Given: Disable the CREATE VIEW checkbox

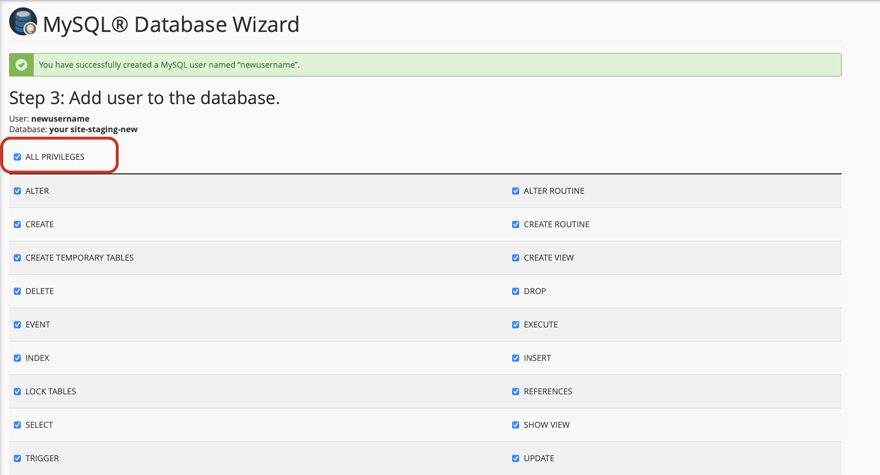Looking at the screenshot, I should pos(515,258).
